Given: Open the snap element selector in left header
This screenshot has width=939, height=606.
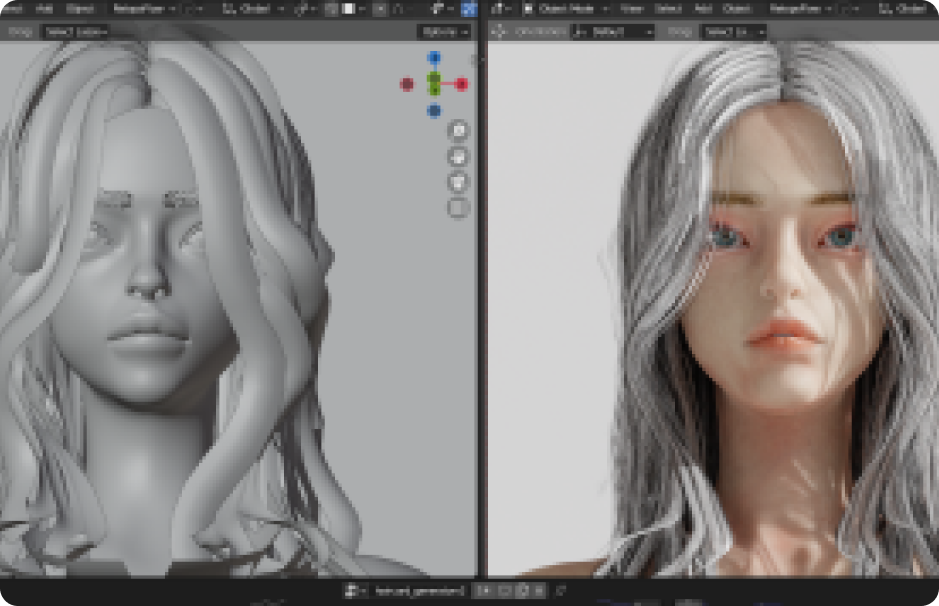Looking at the screenshot, I should pyautogui.click(x=353, y=8).
